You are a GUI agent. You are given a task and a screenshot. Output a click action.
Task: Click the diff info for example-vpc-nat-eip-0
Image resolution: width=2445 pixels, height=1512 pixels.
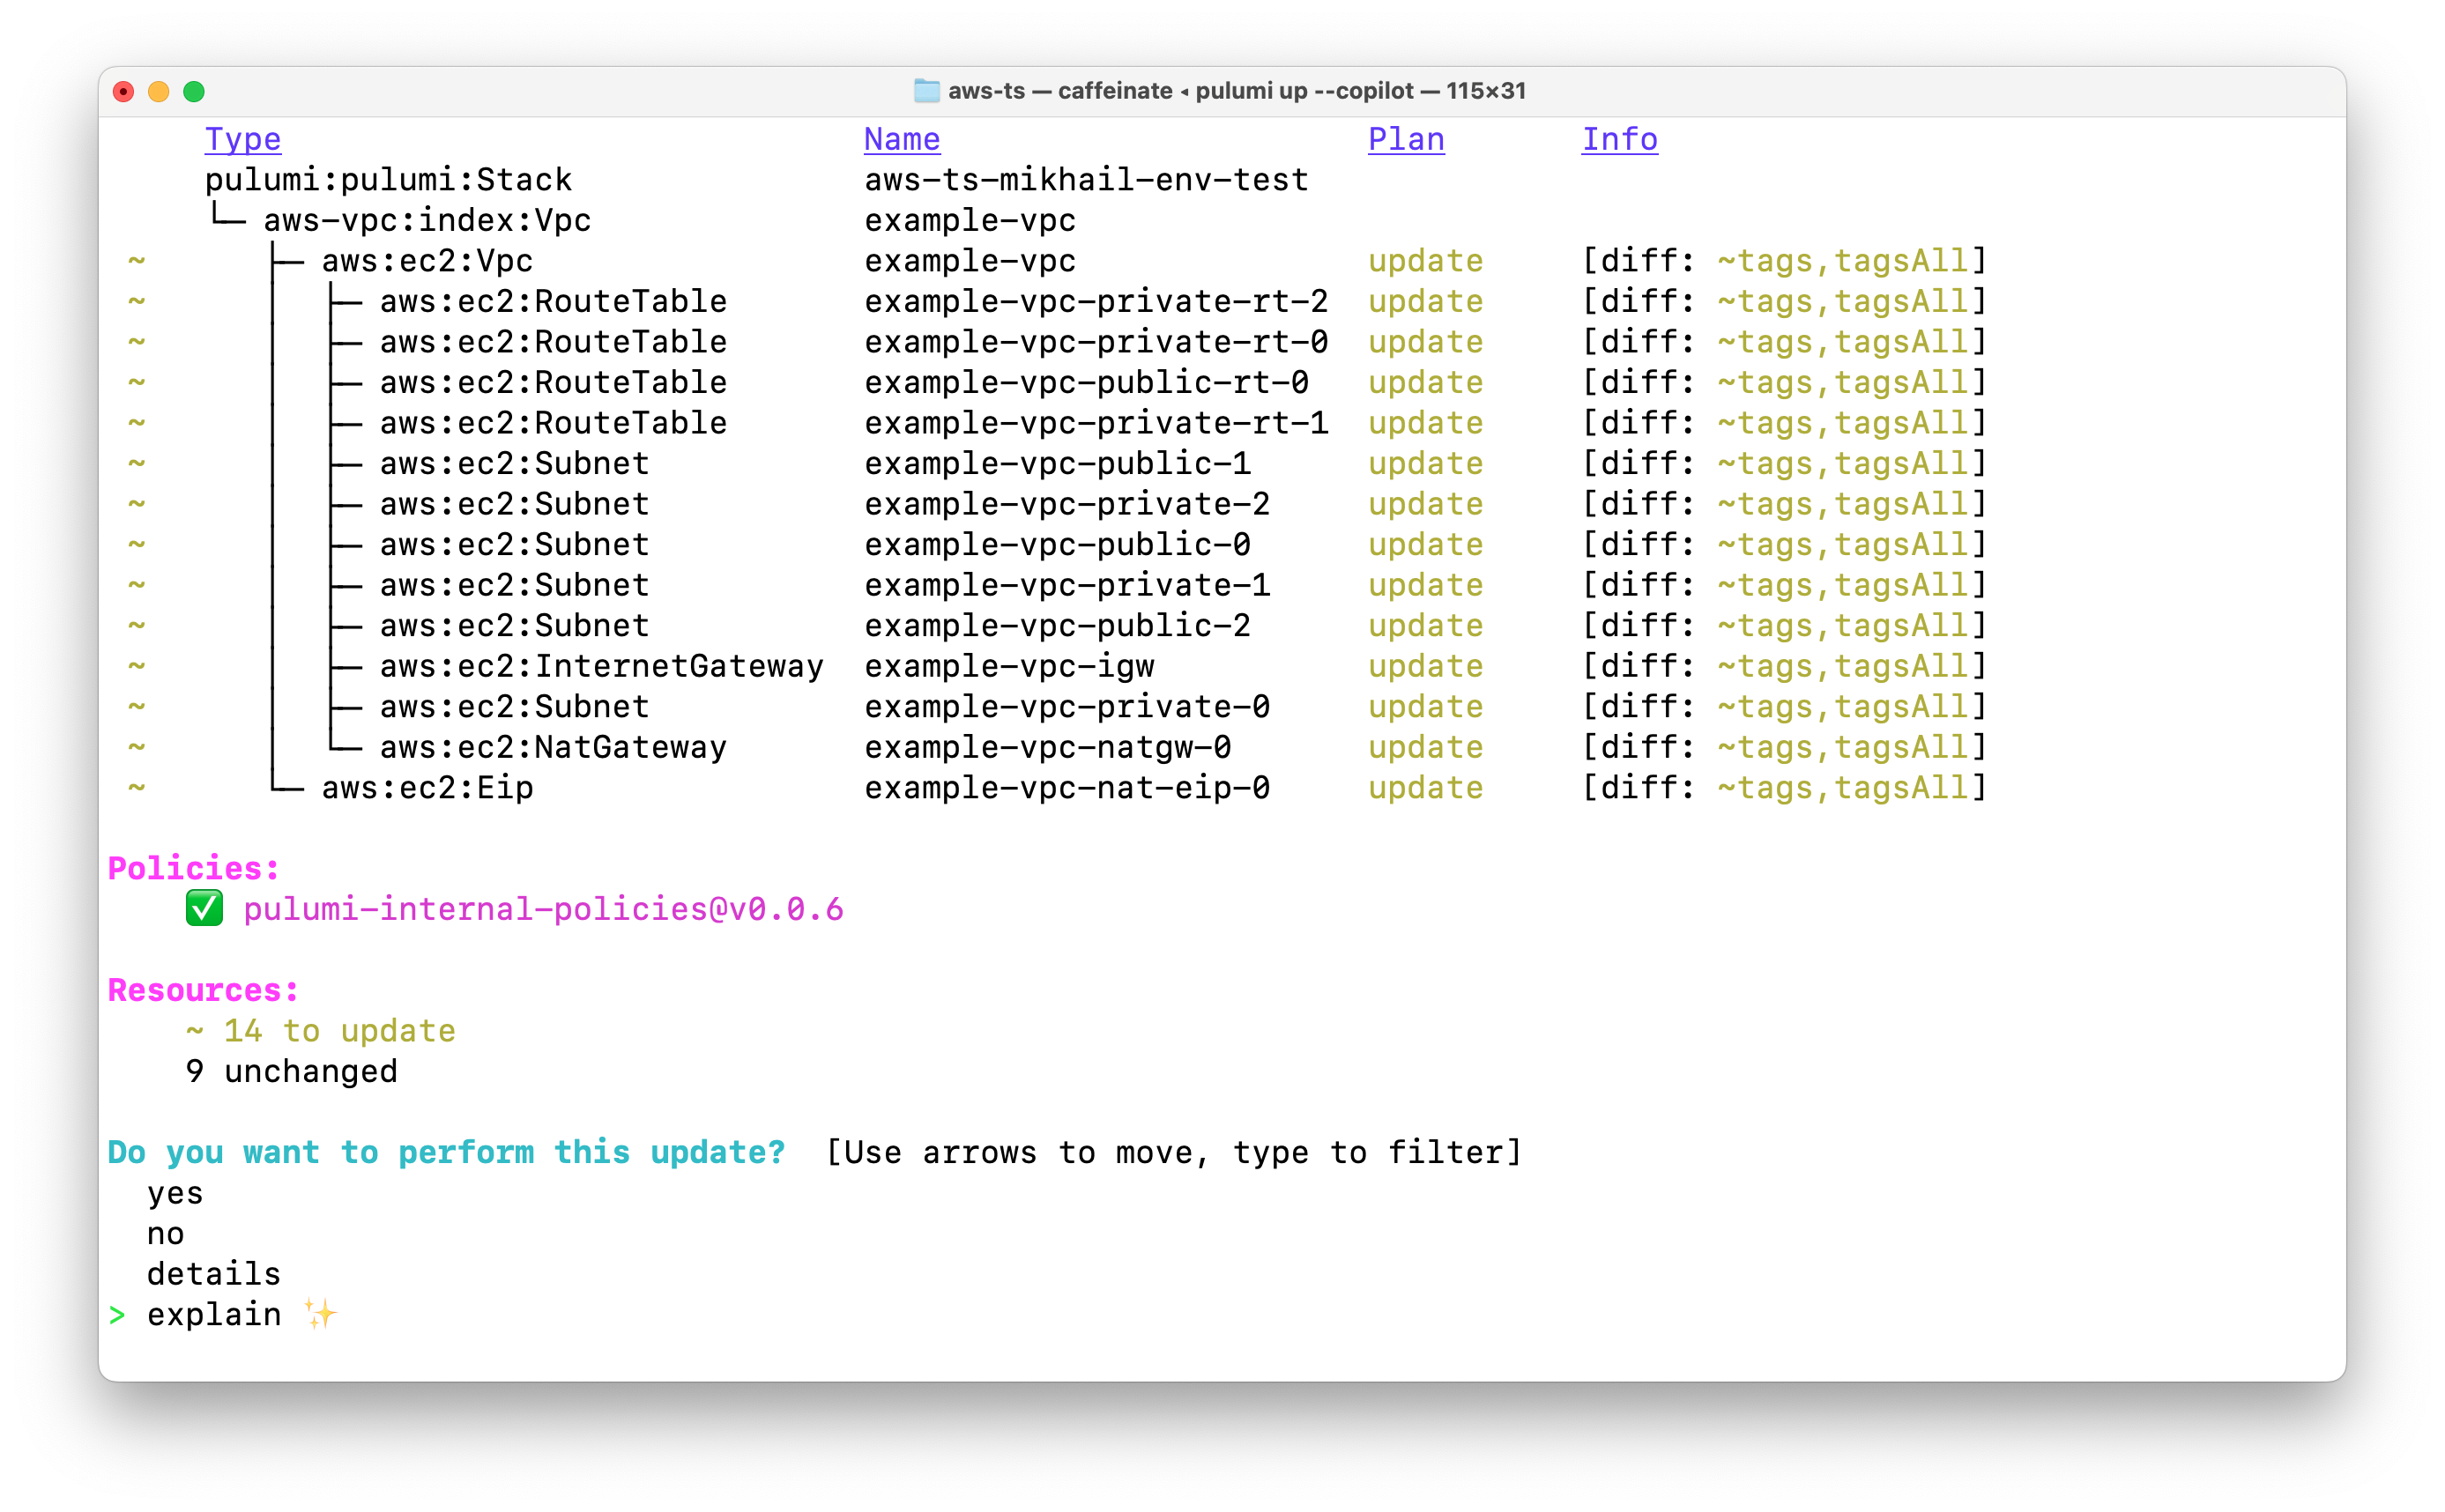point(1785,788)
